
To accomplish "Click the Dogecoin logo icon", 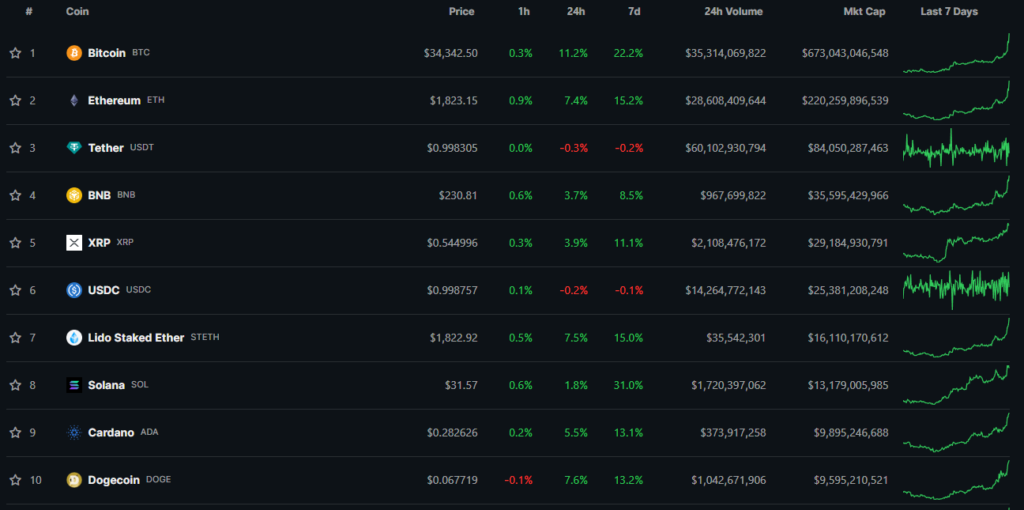I will point(74,480).
